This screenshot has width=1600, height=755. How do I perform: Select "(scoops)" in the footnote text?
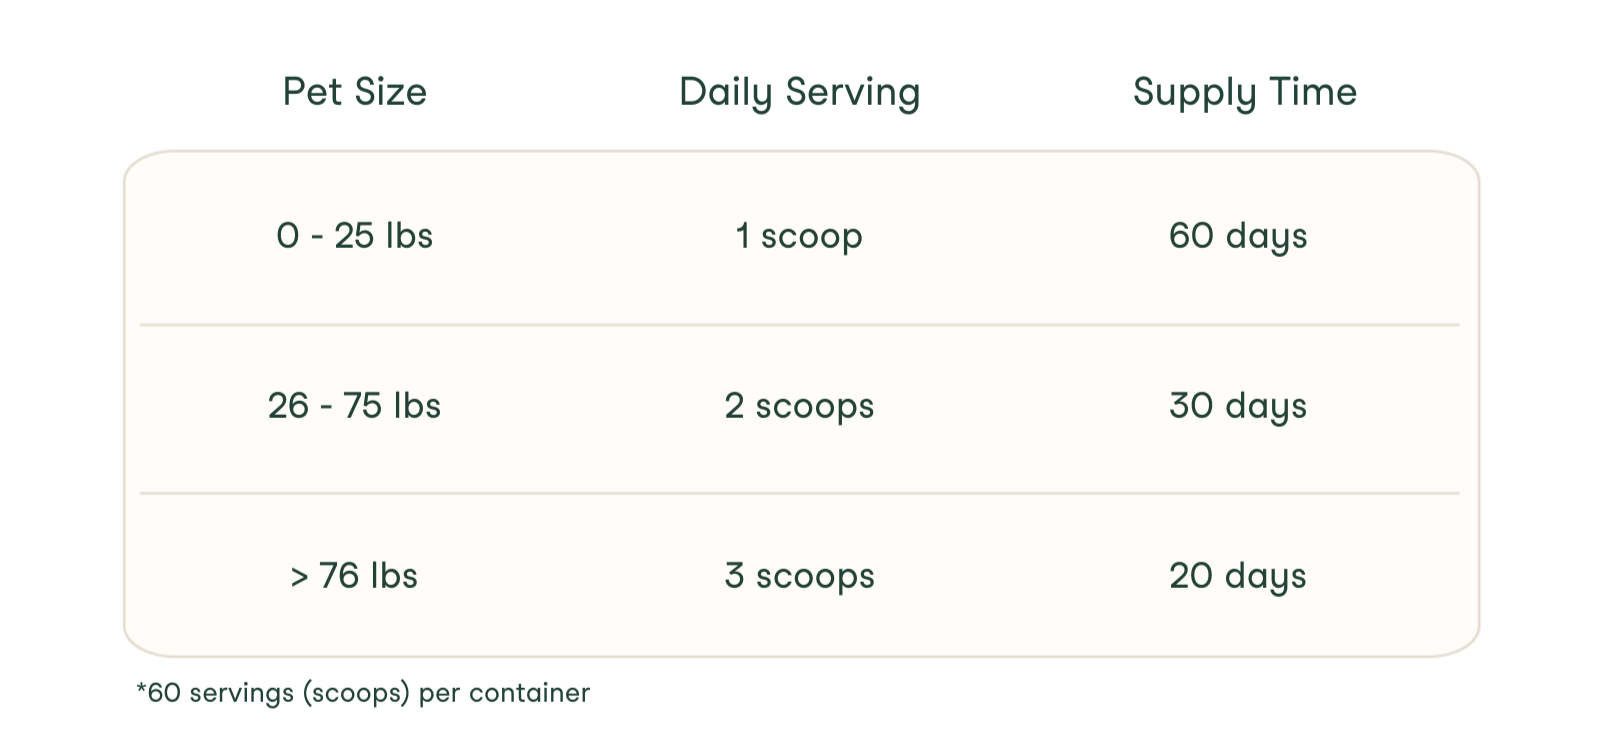(357, 693)
